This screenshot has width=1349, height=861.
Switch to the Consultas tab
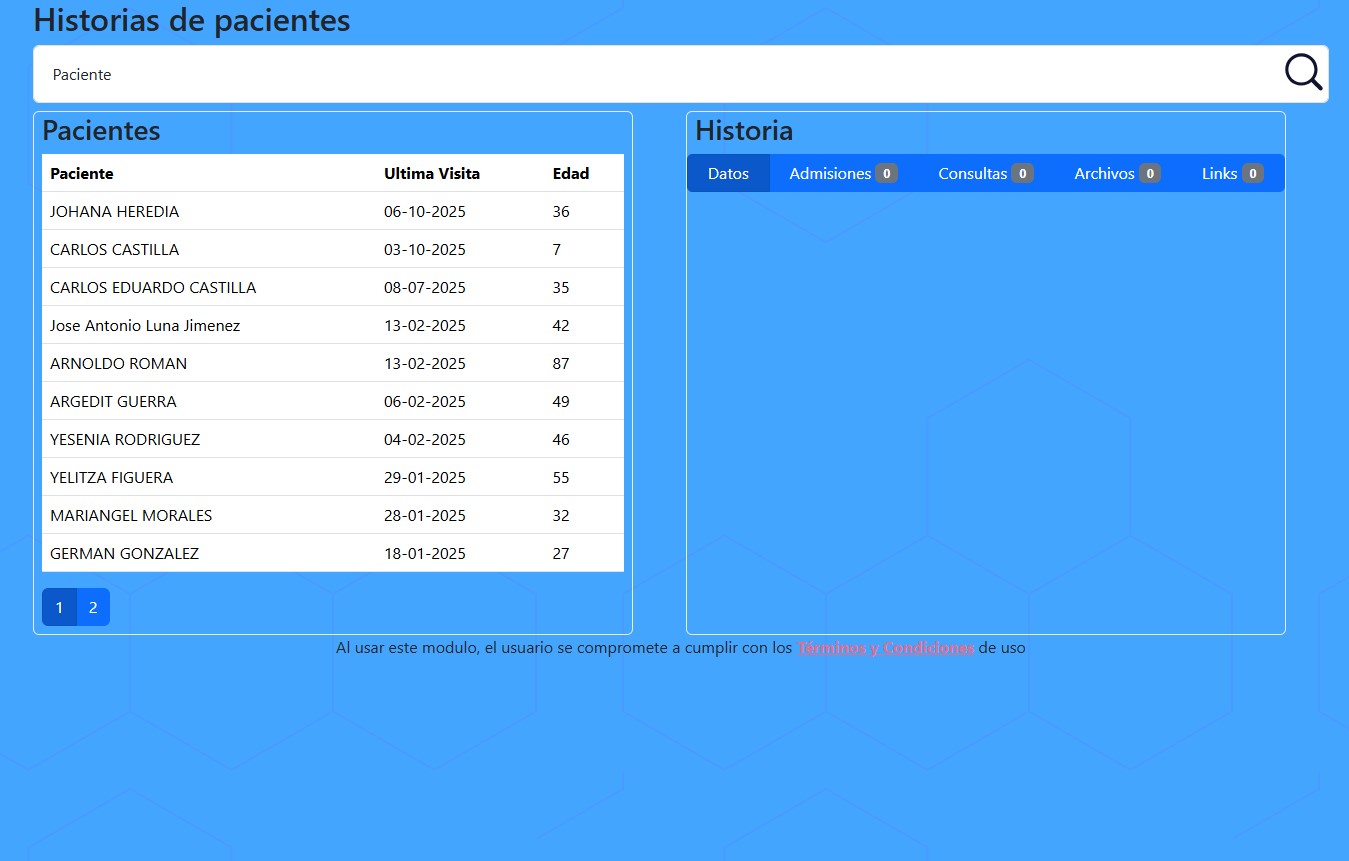click(985, 173)
